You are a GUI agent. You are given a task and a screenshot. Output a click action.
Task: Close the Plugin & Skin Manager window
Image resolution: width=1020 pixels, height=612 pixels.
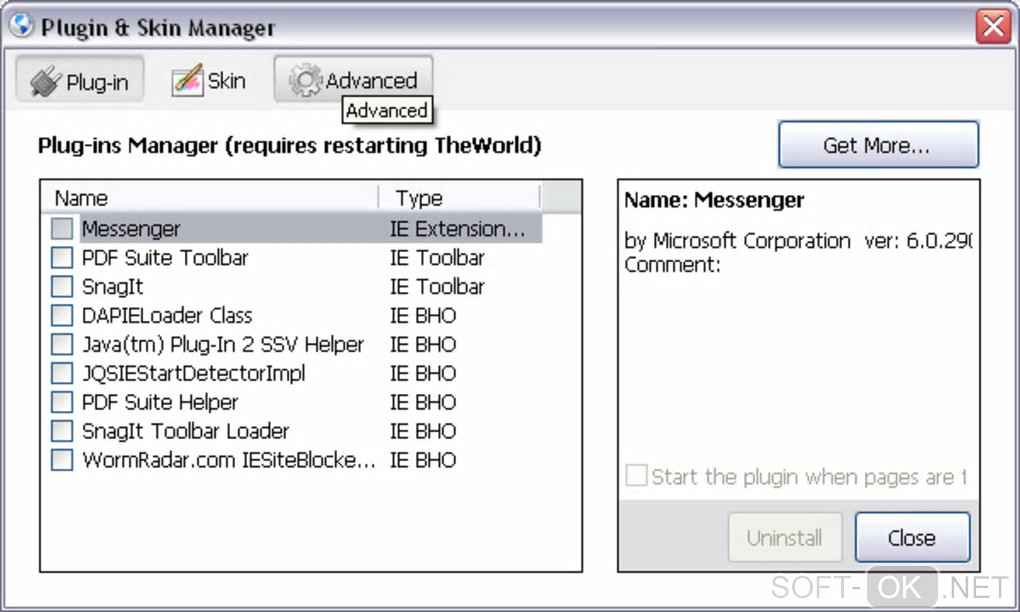(993, 27)
